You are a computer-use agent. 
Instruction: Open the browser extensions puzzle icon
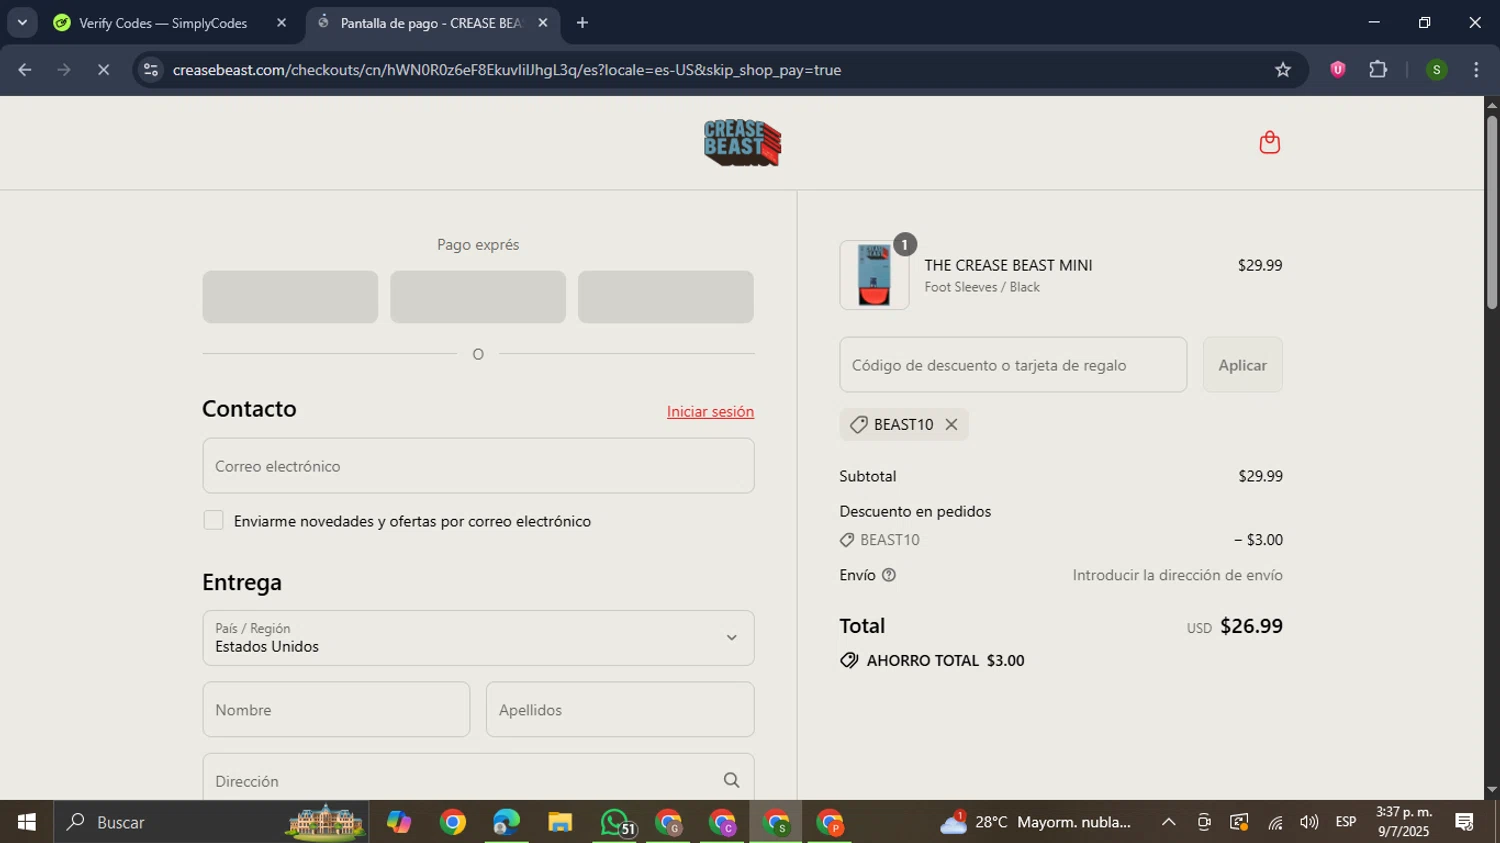1378,69
